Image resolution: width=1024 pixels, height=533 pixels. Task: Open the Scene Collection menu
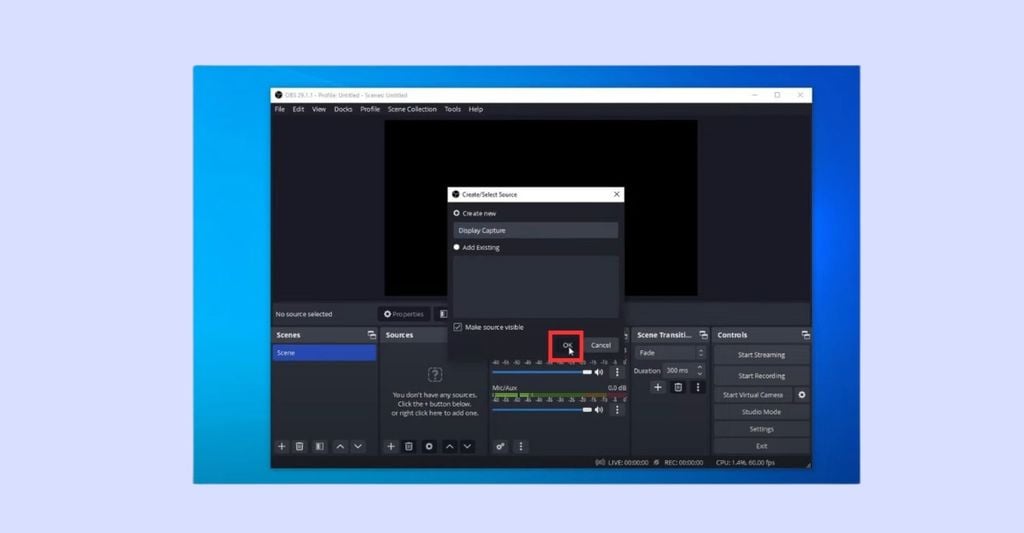(x=412, y=109)
